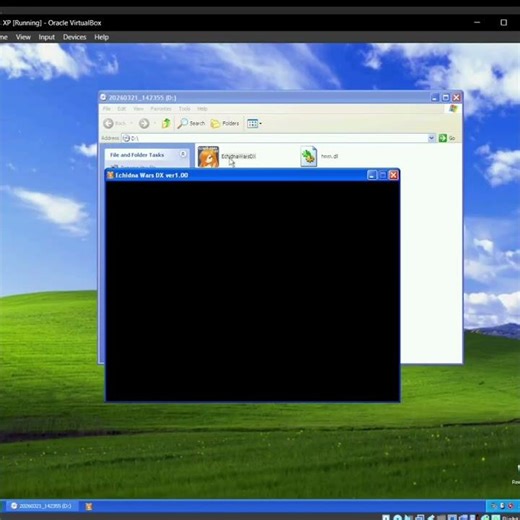The width and height of the screenshot is (520, 520).
Task: Minimize the D: Explorer window
Action: [434, 98]
